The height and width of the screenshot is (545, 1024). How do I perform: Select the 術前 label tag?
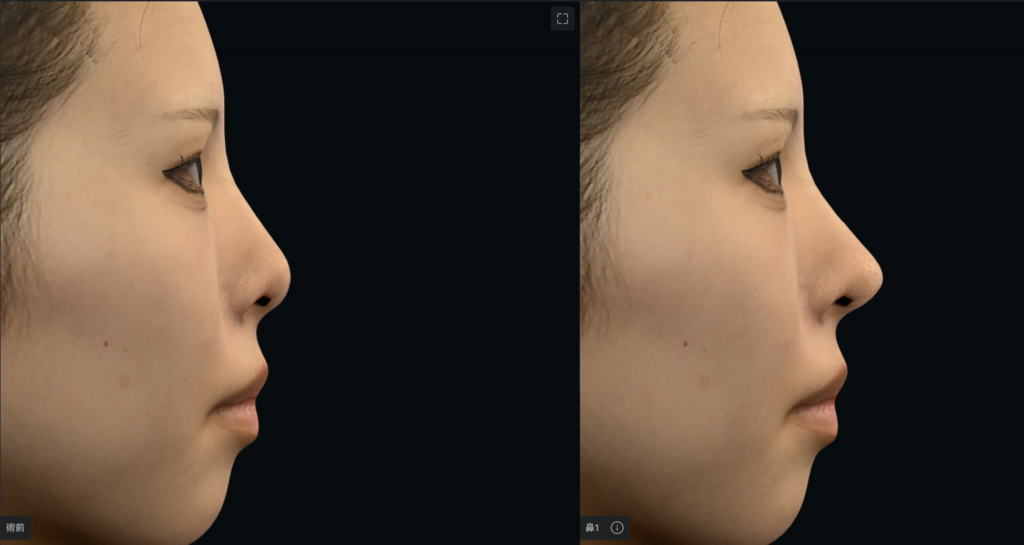(15, 527)
